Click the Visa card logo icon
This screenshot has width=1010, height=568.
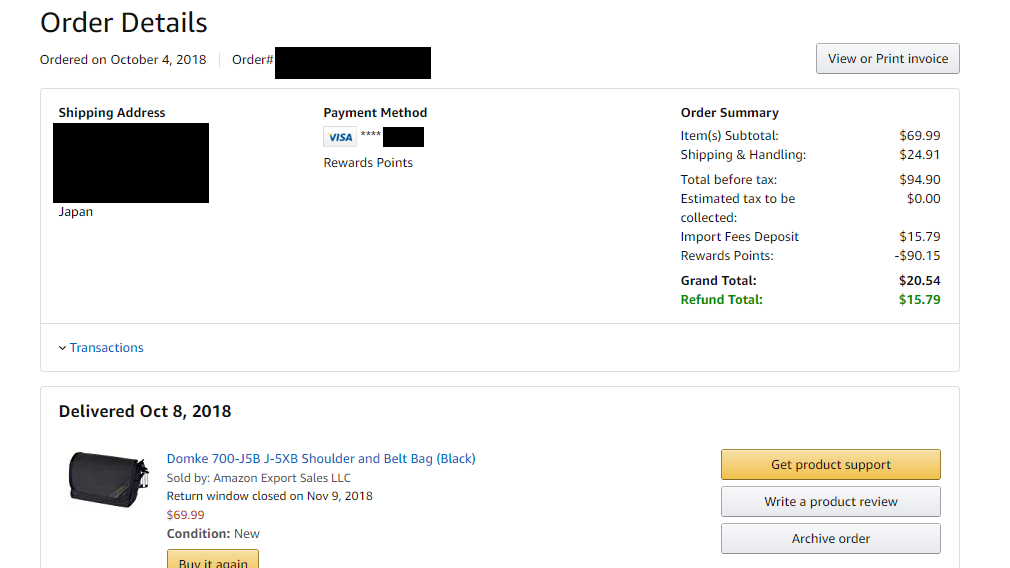click(339, 137)
